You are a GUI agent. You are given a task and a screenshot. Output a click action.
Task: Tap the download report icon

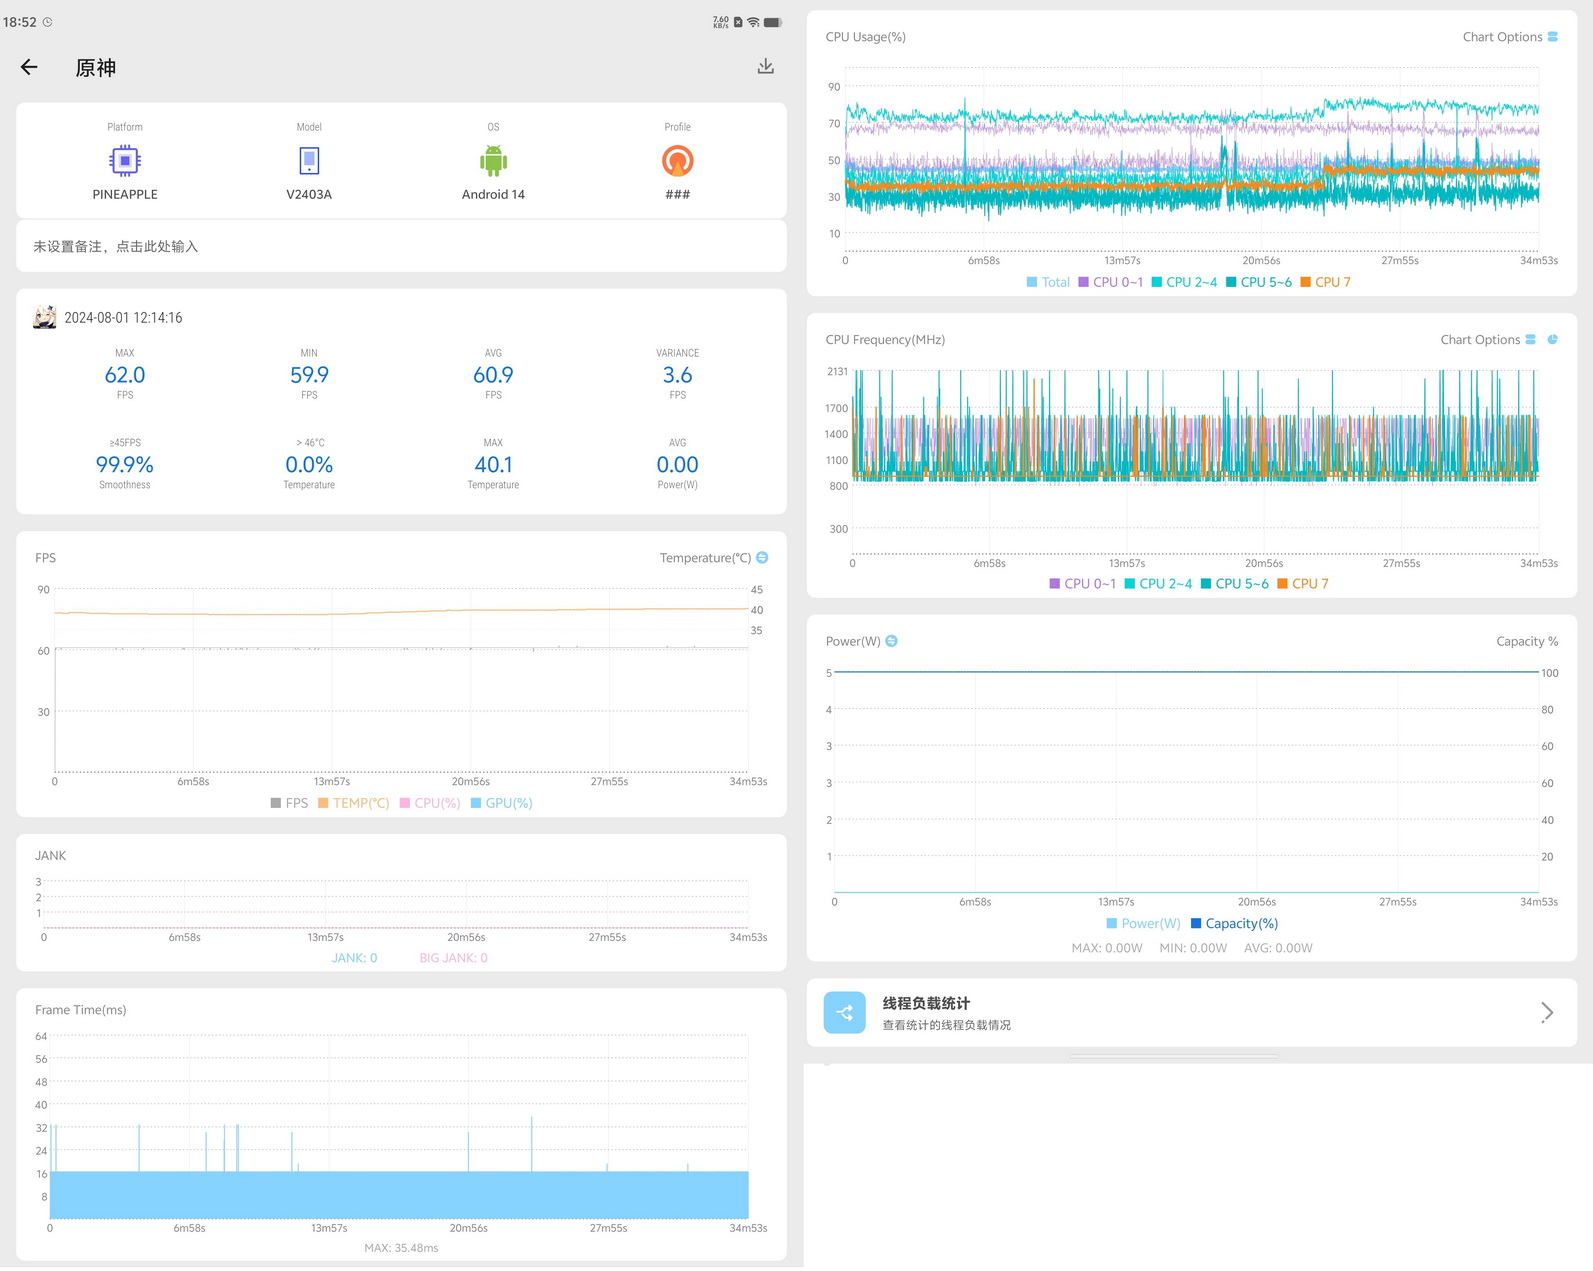pyautogui.click(x=765, y=66)
